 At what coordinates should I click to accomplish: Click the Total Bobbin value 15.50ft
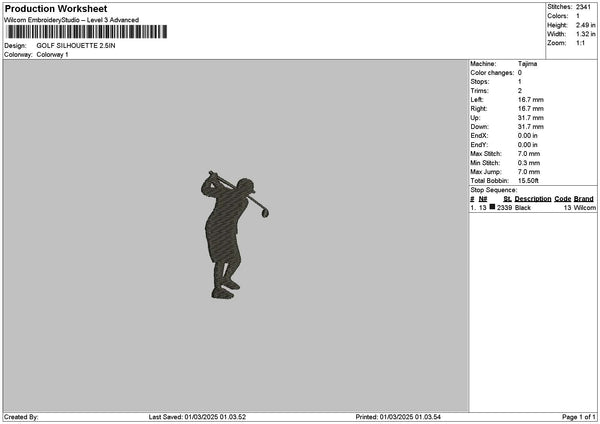pos(528,181)
